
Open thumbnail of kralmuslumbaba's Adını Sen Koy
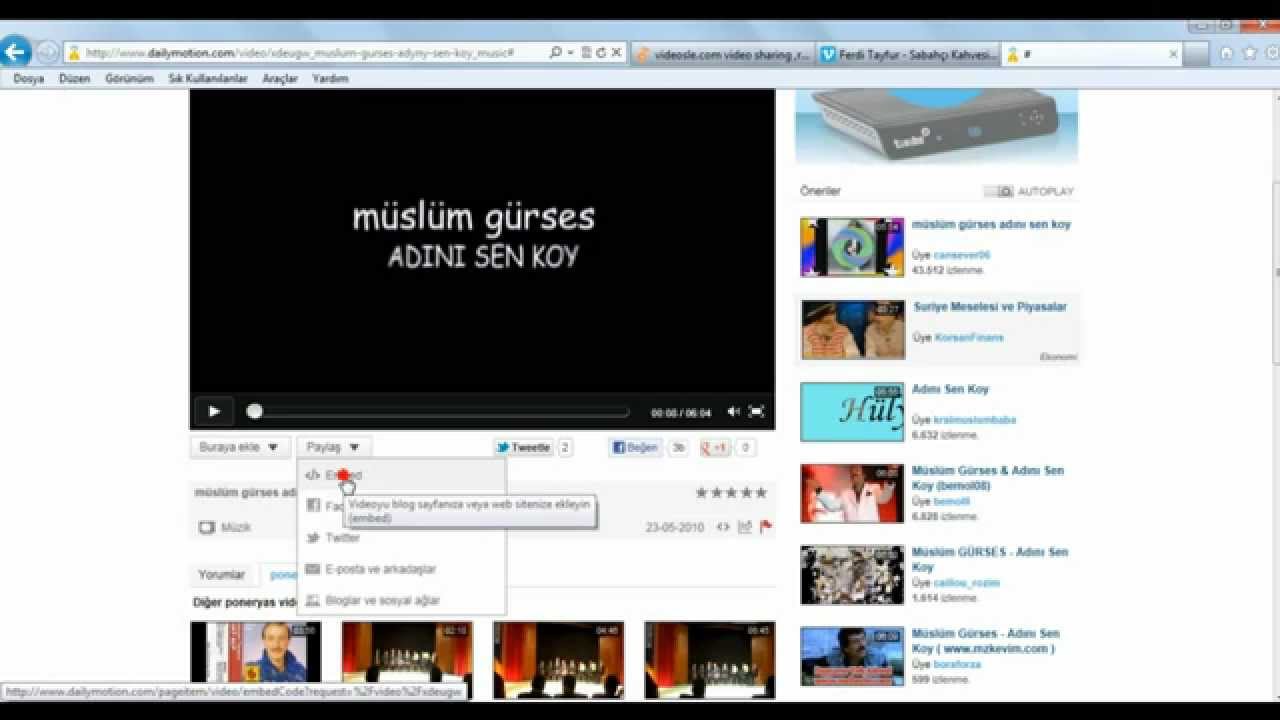852,412
